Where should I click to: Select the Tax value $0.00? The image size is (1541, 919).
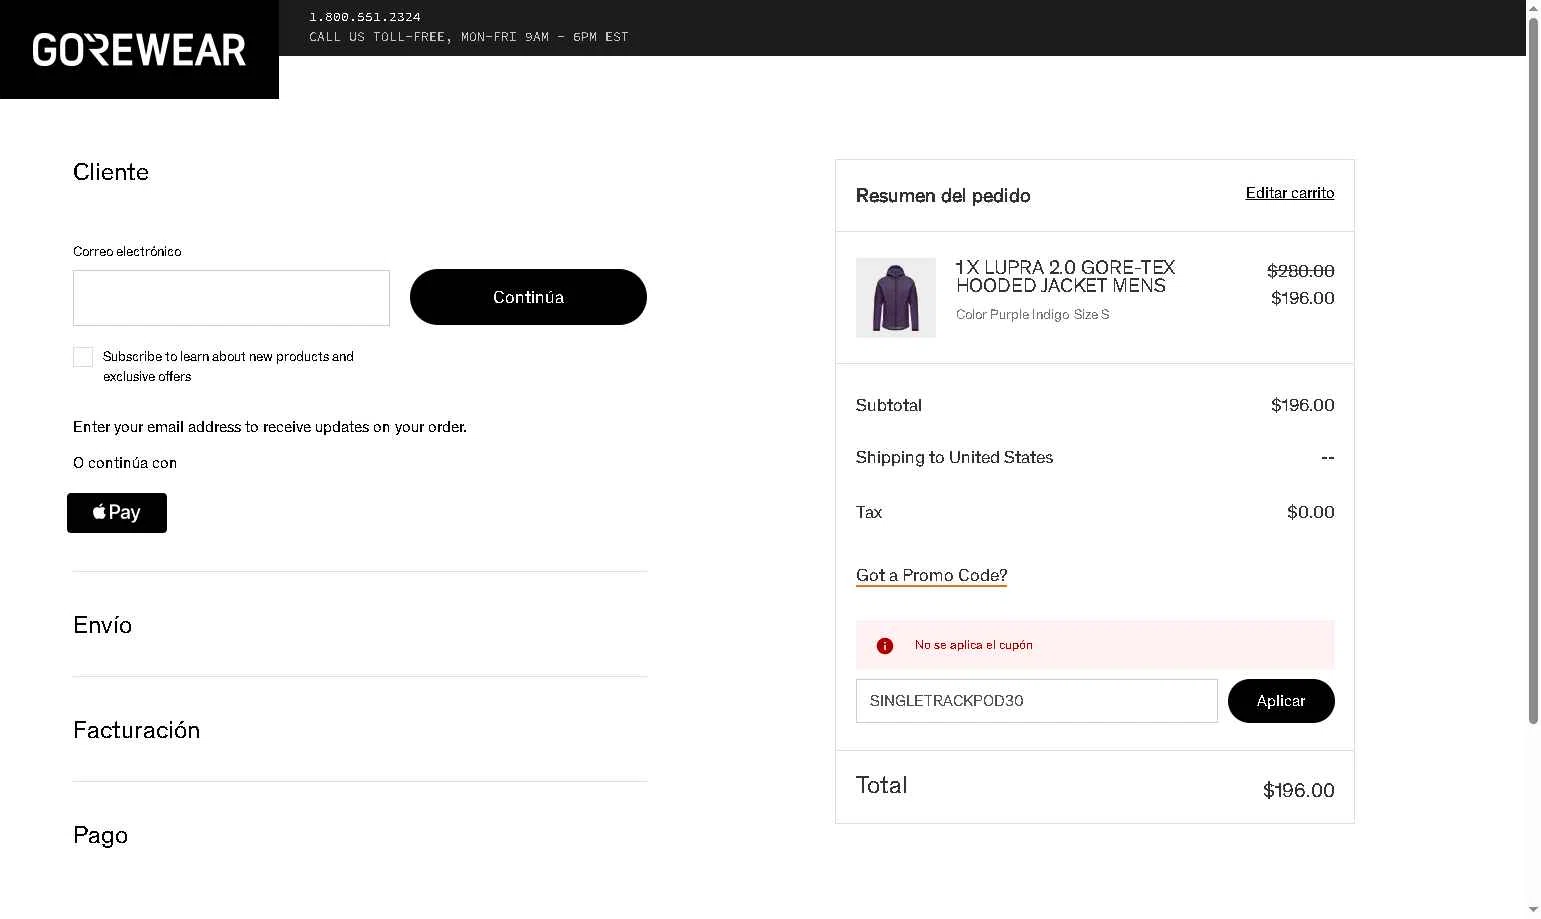point(1311,512)
